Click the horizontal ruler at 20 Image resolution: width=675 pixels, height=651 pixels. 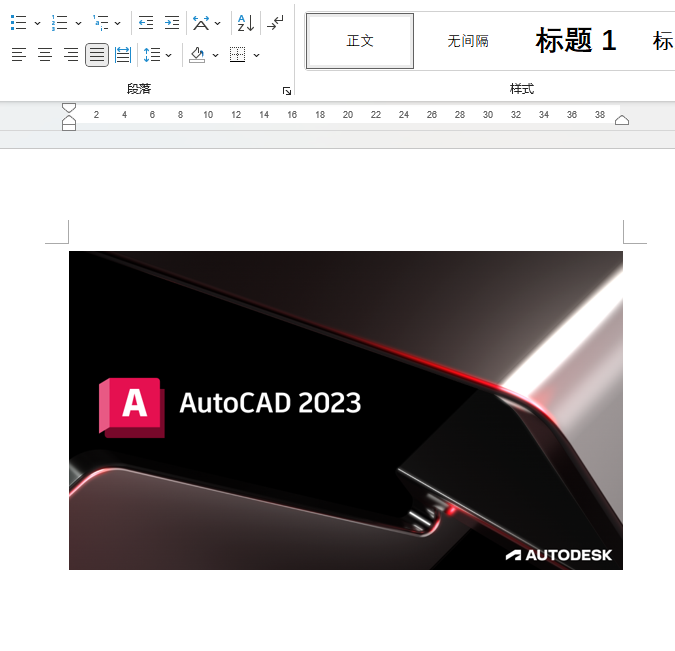tap(348, 115)
